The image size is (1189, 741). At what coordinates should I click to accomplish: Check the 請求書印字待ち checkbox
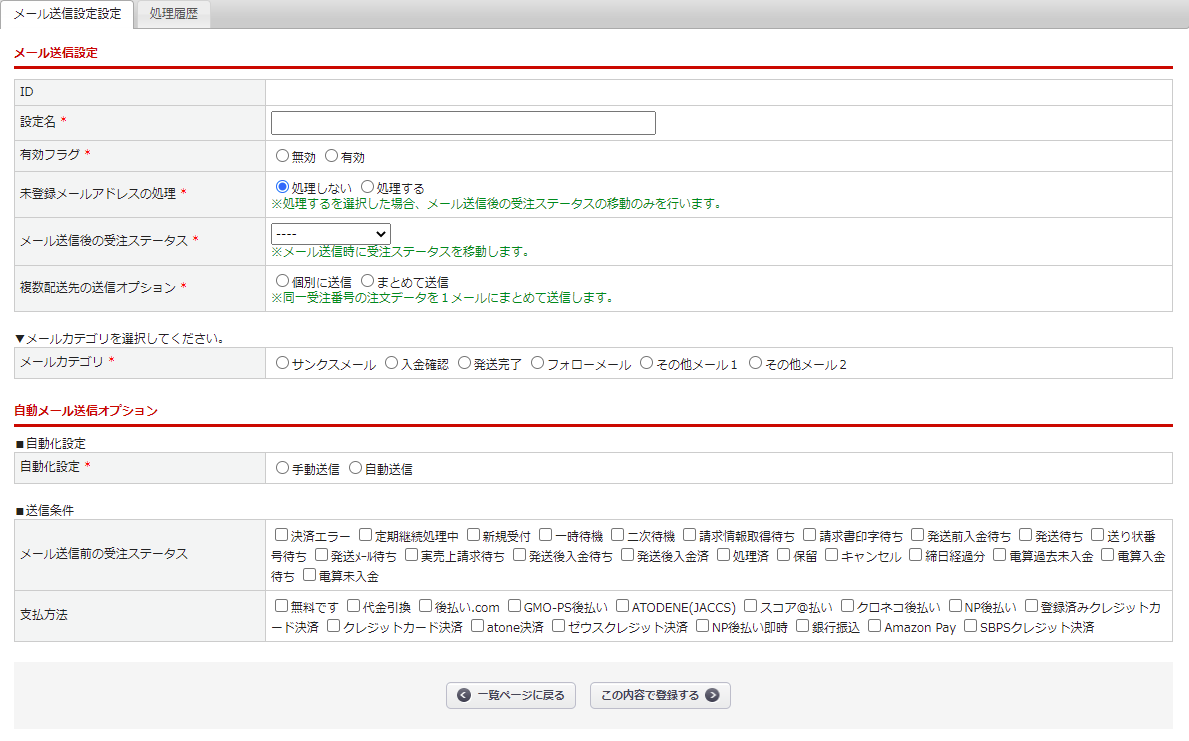tap(810, 535)
